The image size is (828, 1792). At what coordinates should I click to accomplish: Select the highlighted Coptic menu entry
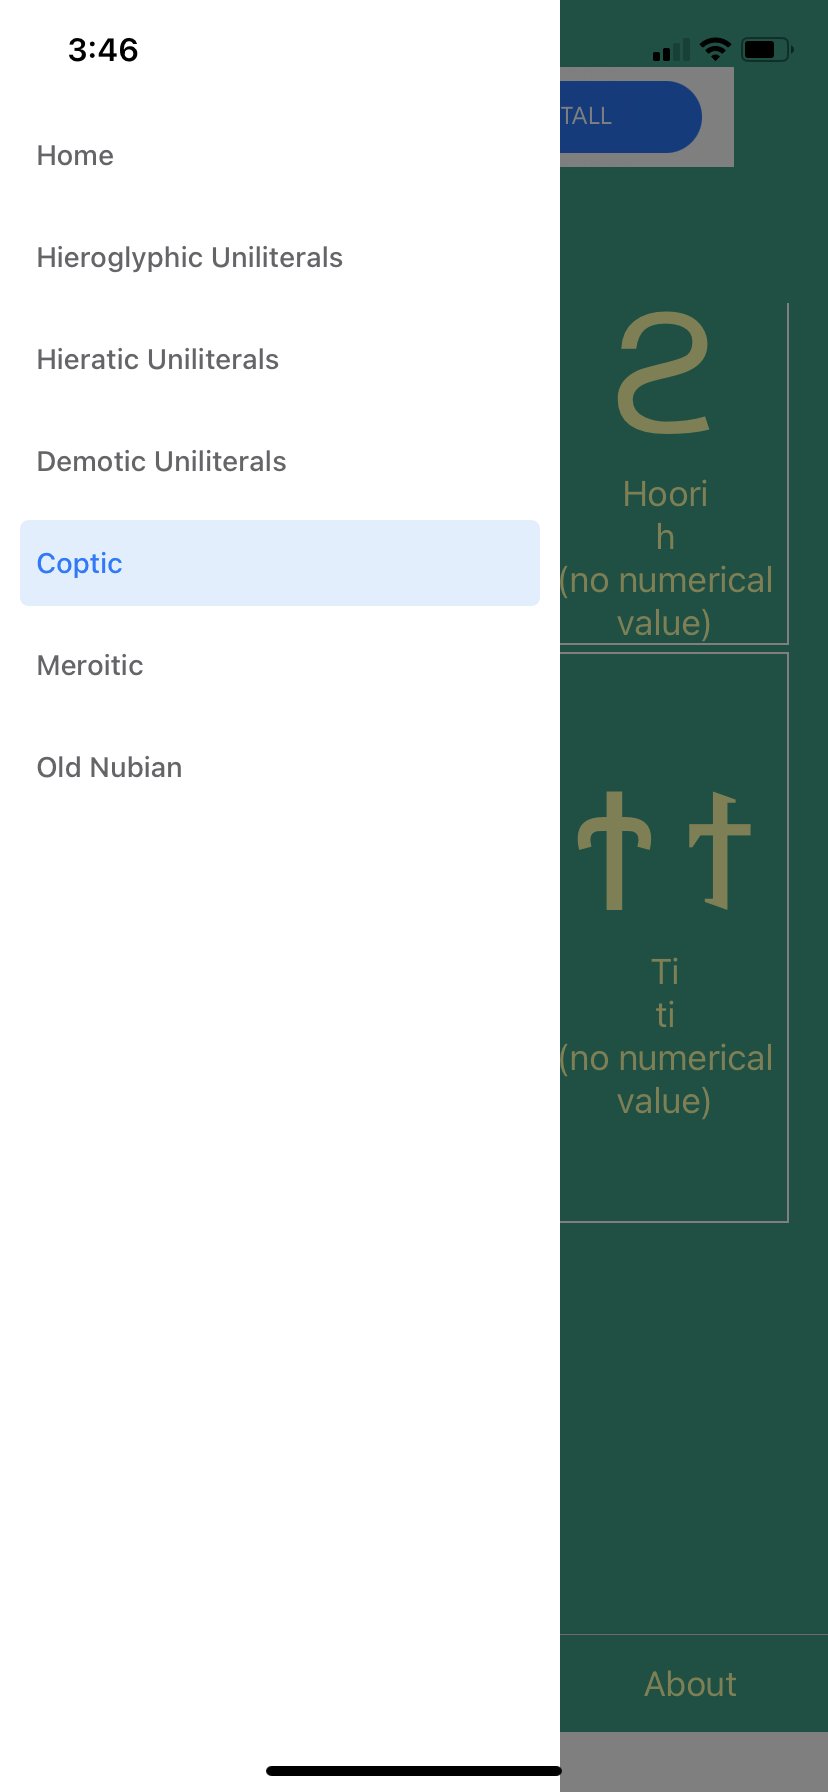[x=80, y=564]
